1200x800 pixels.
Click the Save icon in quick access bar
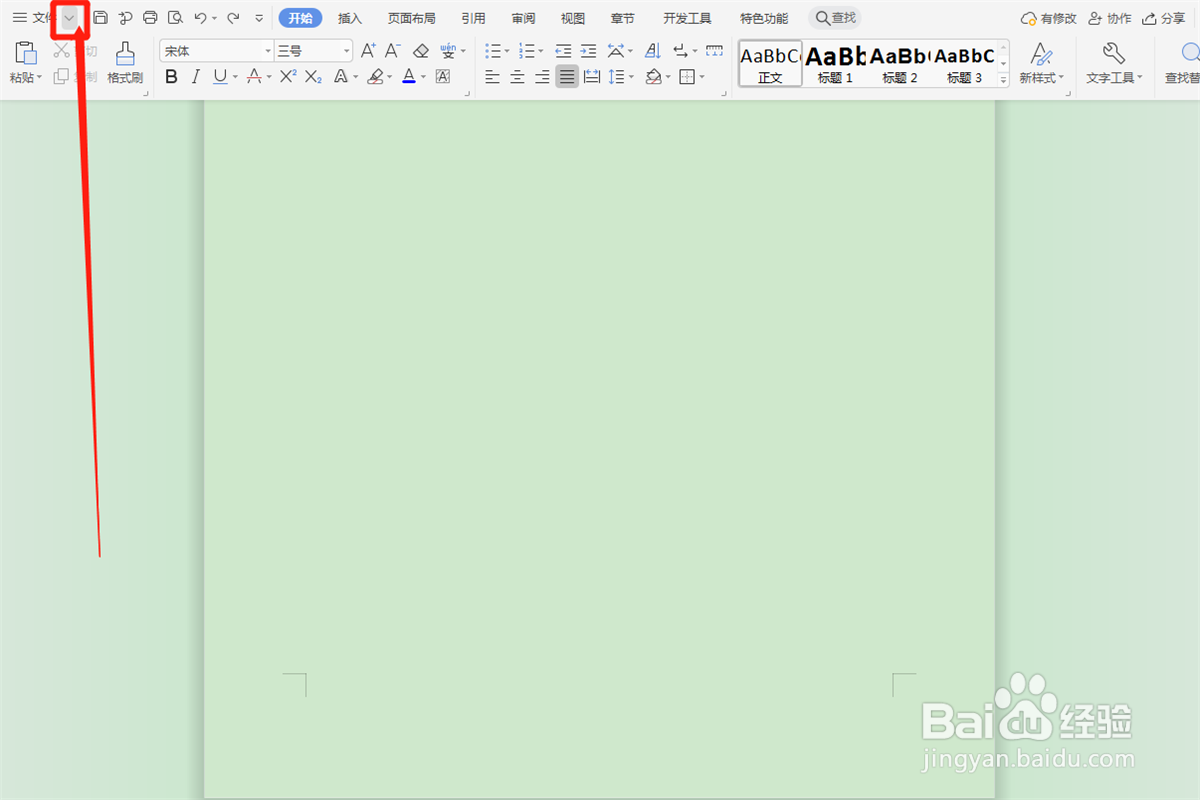(100, 18)
